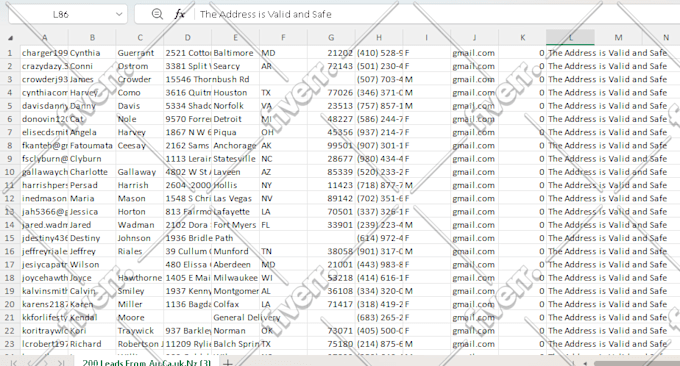Screen dimensions: 680x366
Task: Click cell containing Gallaway
Action: pyautogui.click(x=140, y=172)
